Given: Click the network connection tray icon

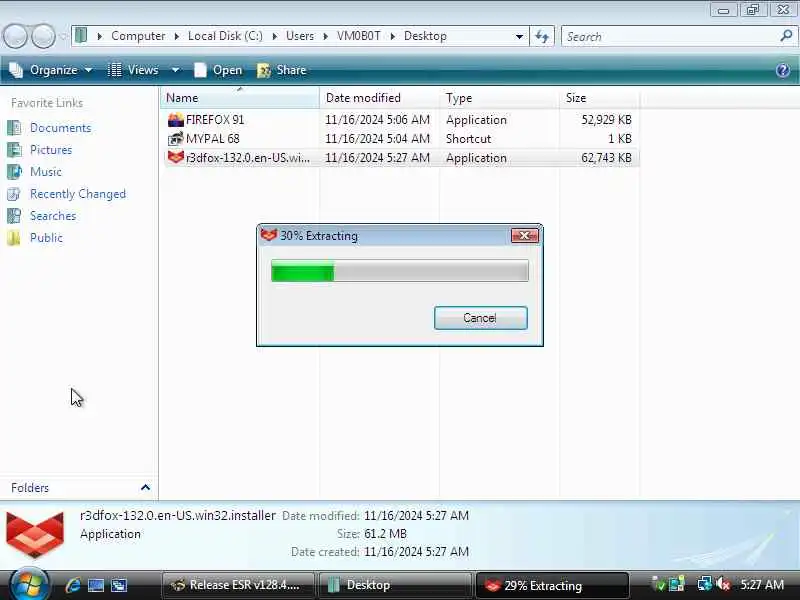Looking at the screenshot, I should 704,584.
